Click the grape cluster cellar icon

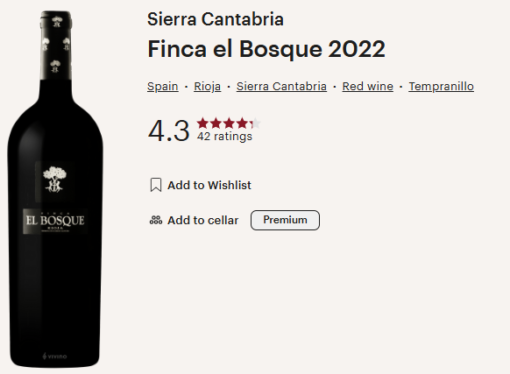pos(156,220)
